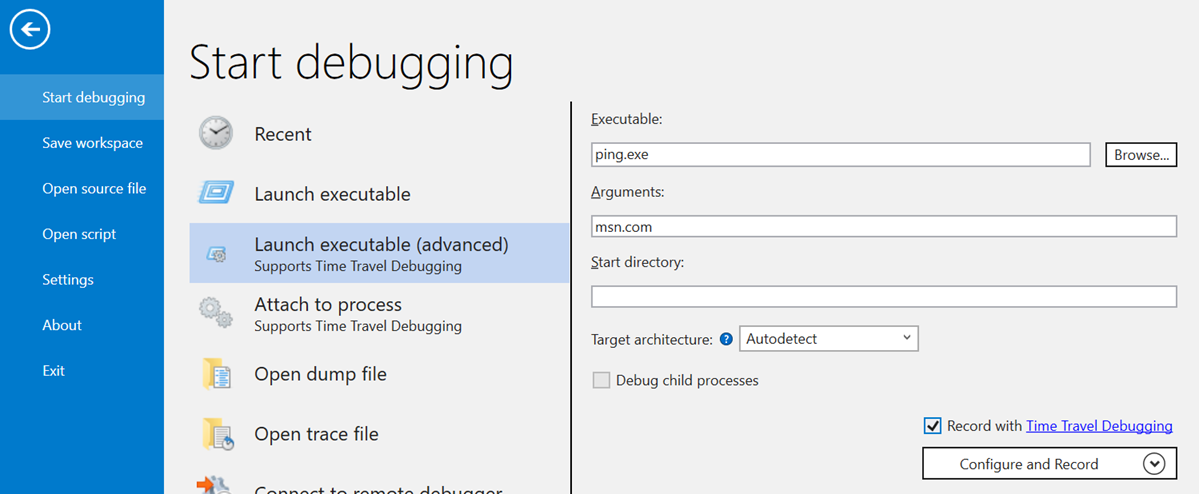Click the Recent clock icon

[x=215, y=133]
